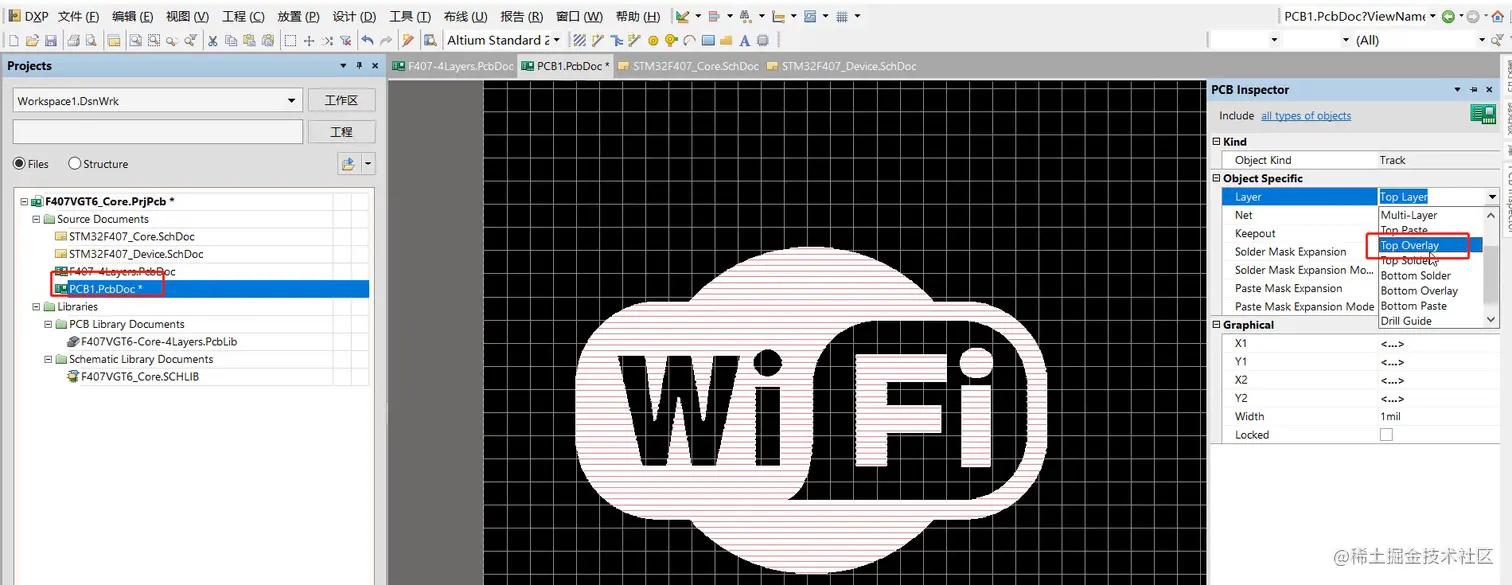Image resolution: width=1512 pixels, height=585 pixels.
Task: Click the Select Inside Area dashed rectangle icon
Action: [290, 40]
